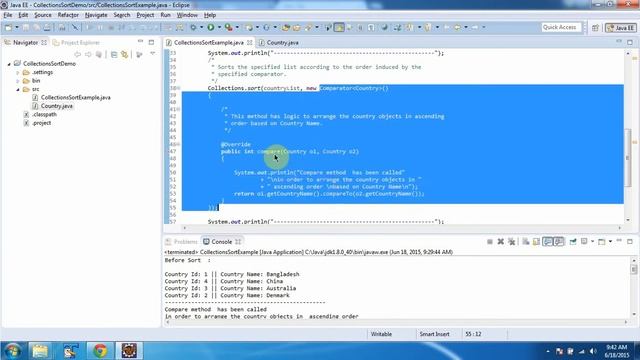Toggle Scroll Lock in the Console
640x360 pixels.
pyautogui.click(x=536, y=242)
